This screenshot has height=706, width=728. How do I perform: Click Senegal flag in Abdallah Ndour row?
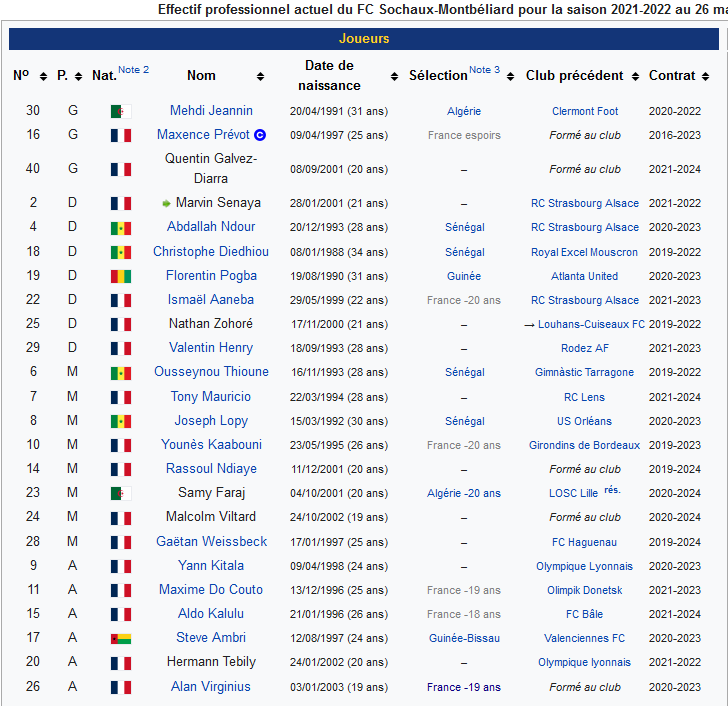point(121,228)
